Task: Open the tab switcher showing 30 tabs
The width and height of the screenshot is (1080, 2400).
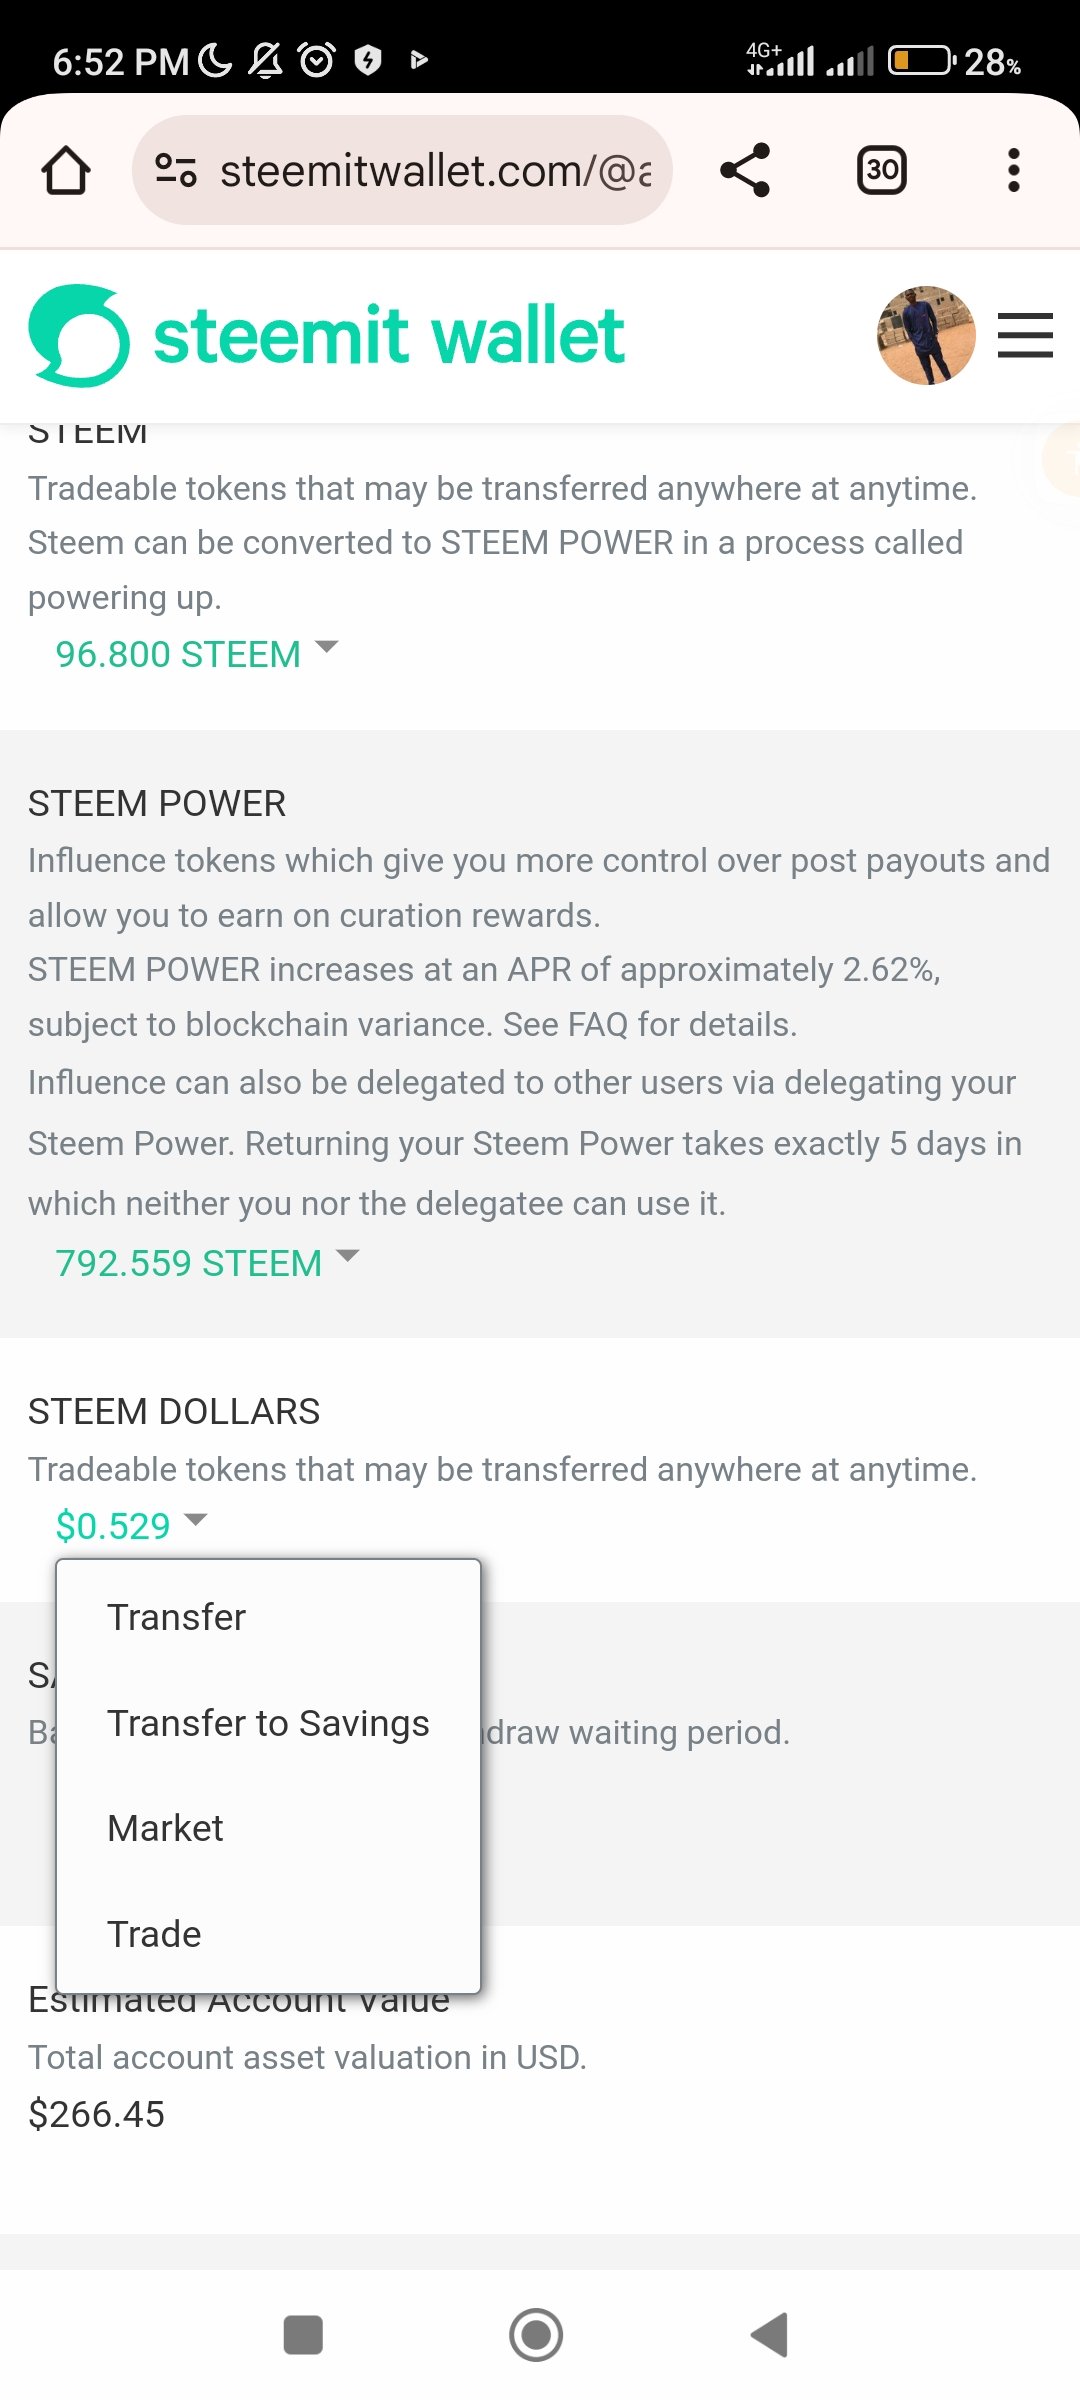Action: pos(882,170)
